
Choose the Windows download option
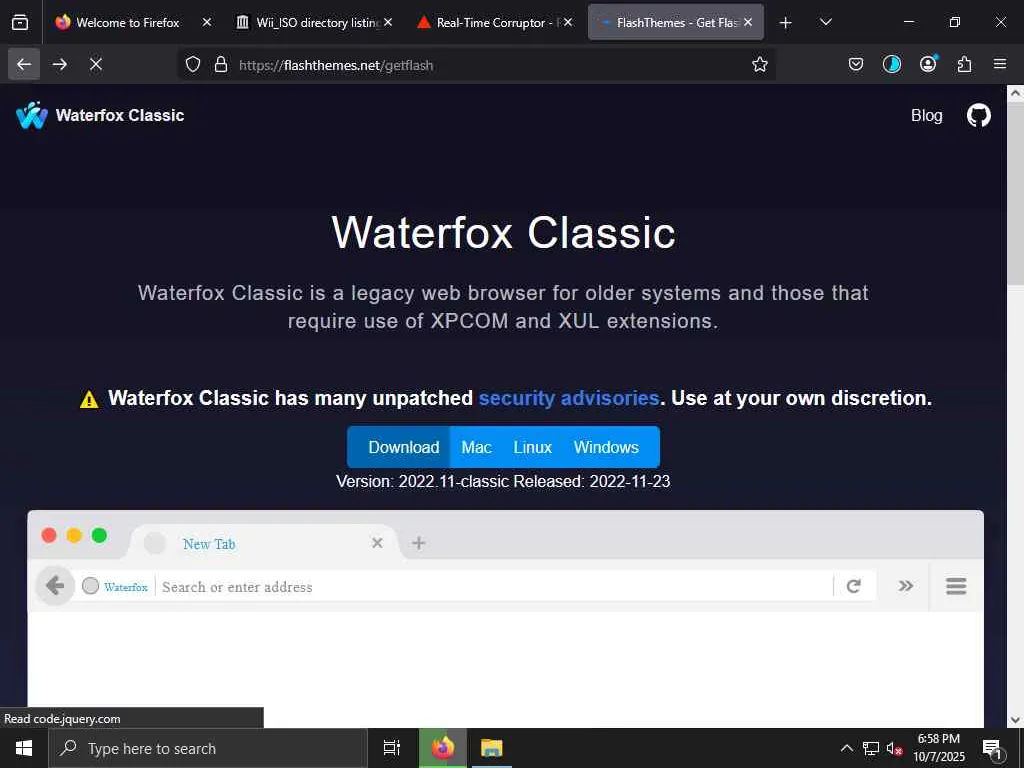point(606,447)
